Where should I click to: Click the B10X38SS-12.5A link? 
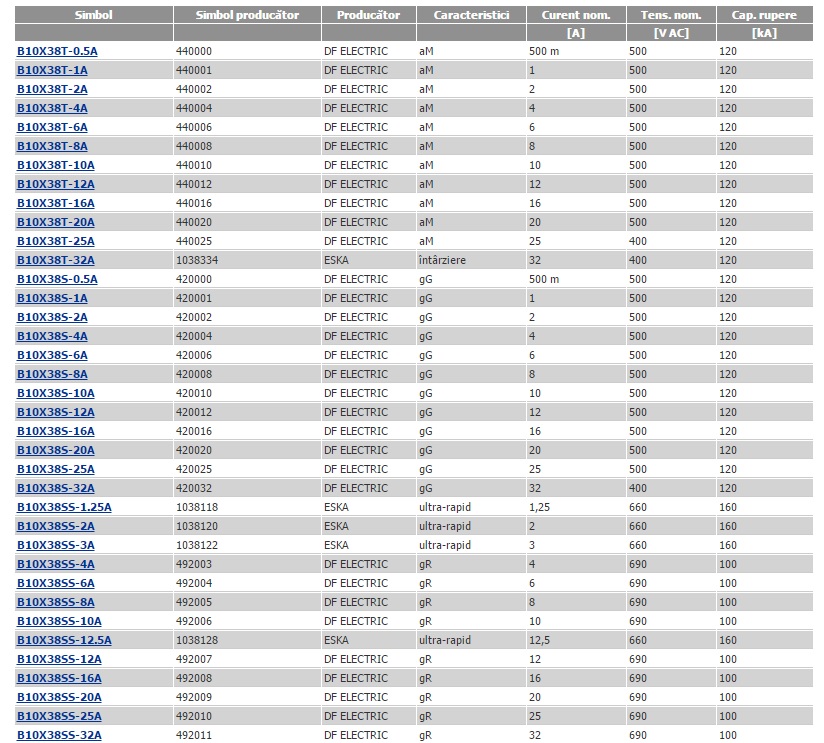point(64,640)
